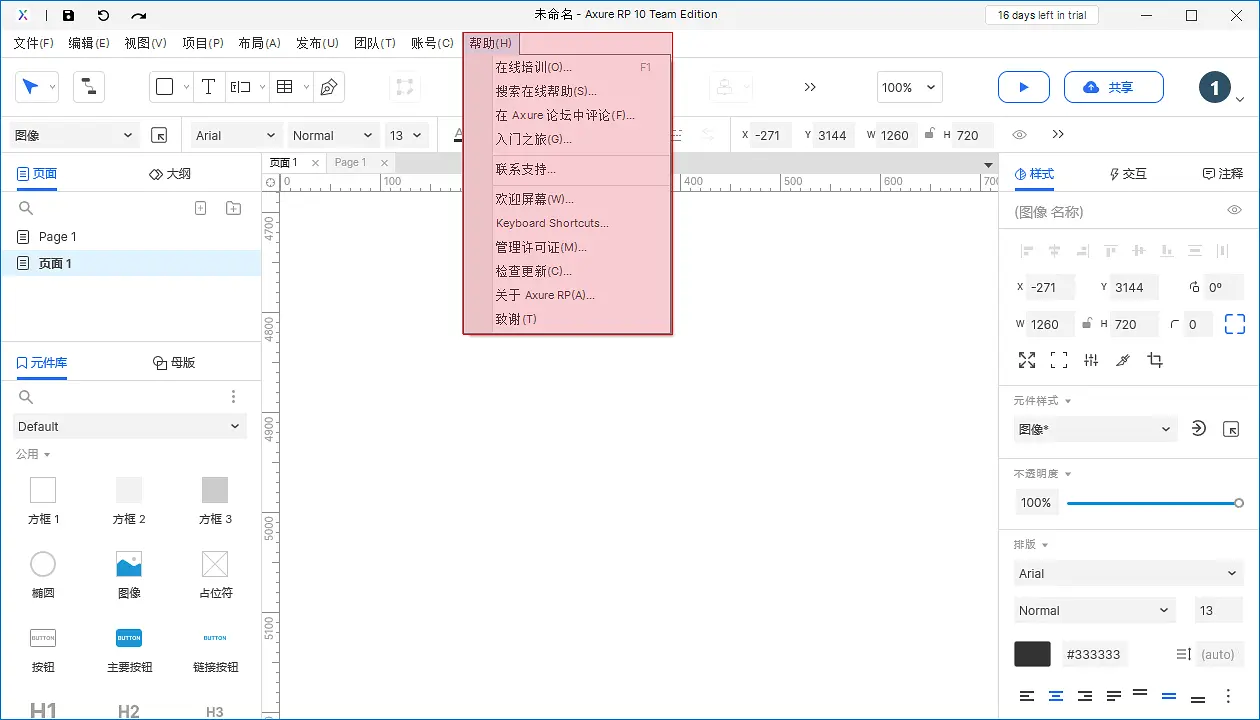The image size is (1260, 720).
Task: Click the 共享 share button
Action: tap(1113, 87)
